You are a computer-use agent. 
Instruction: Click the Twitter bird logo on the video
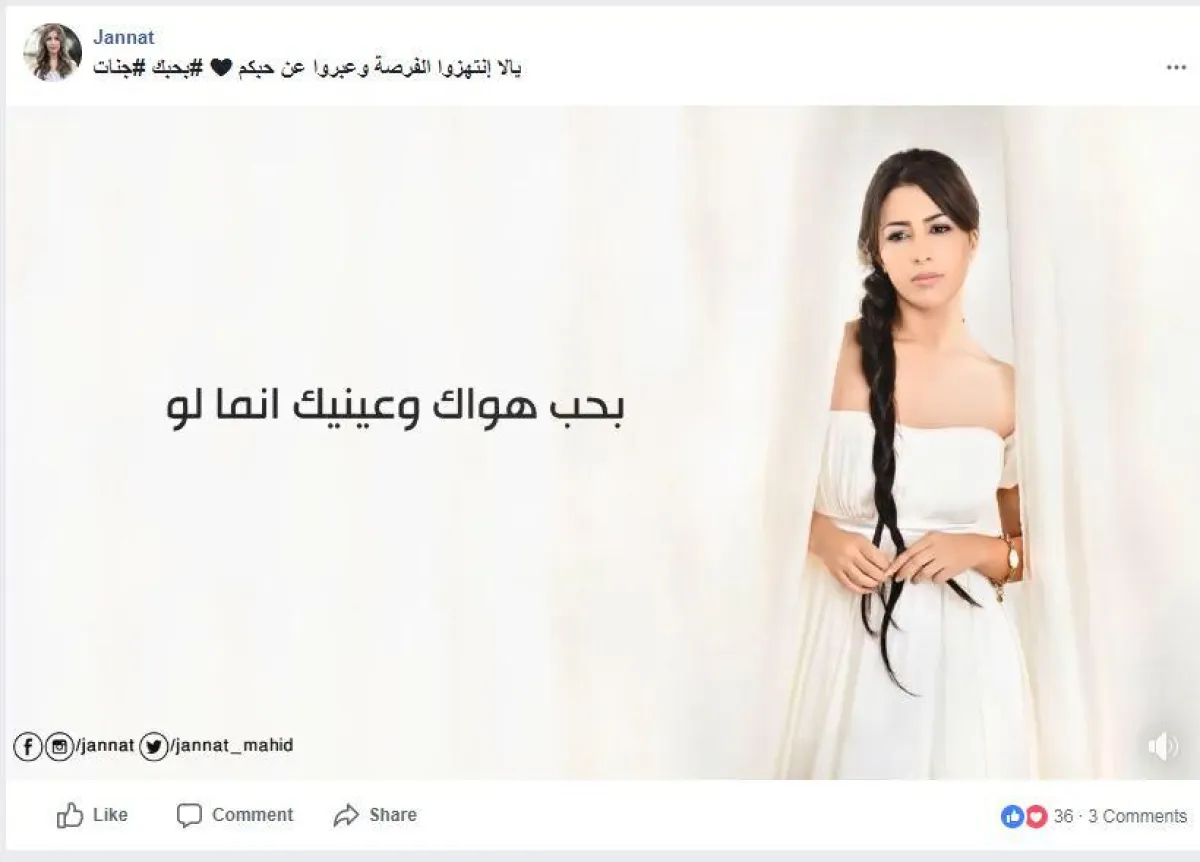point(153,746)
